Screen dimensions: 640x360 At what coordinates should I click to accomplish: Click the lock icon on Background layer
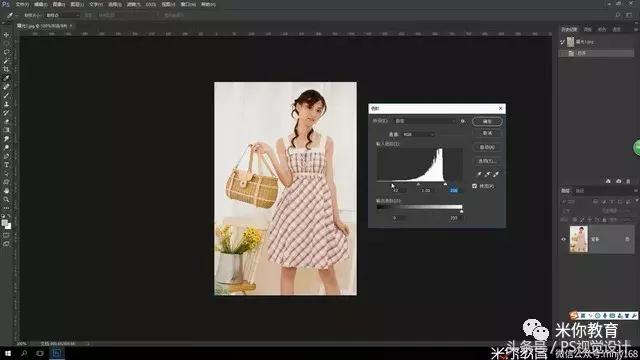coord(627,239)
